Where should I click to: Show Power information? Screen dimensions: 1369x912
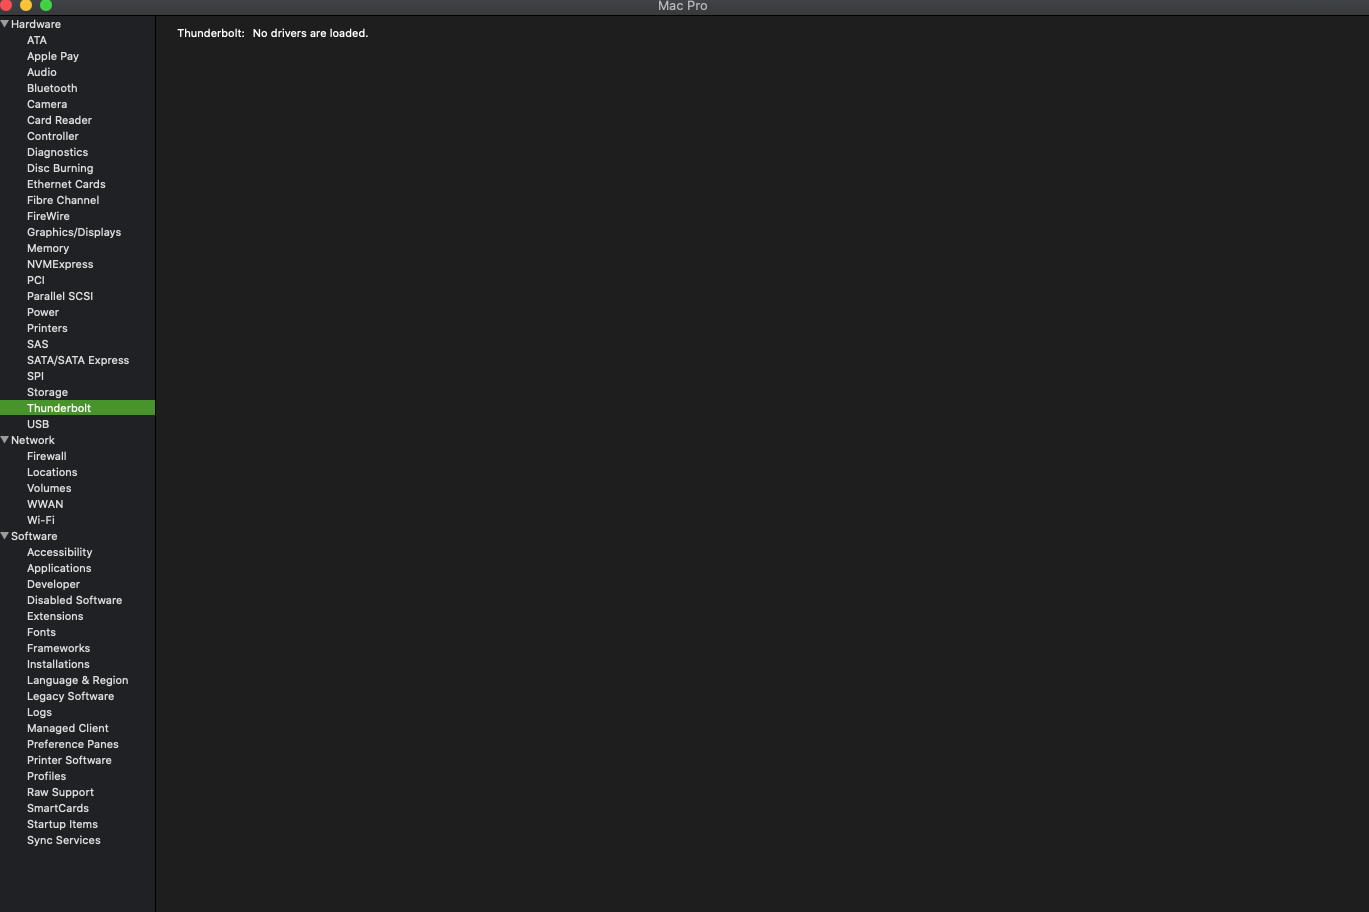tap(43, 312)
